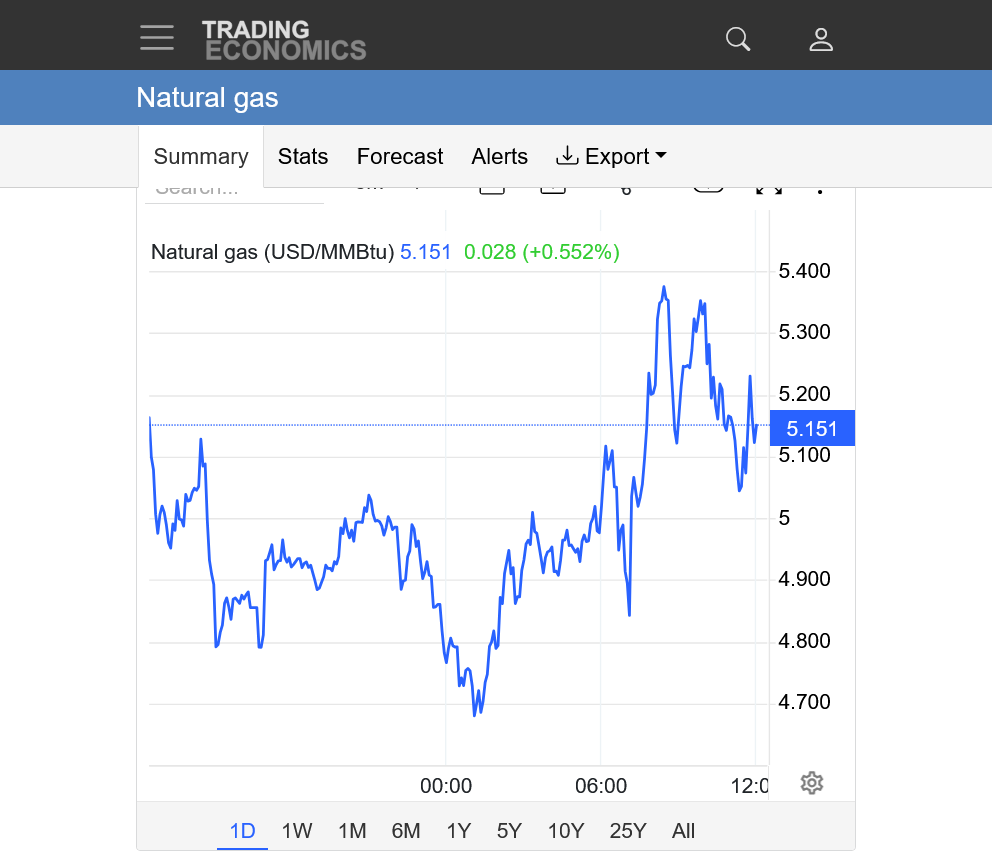Select the Summary tab
Image resolution: width=992 pixels, height=863 pixels.
tap(201, 156)
